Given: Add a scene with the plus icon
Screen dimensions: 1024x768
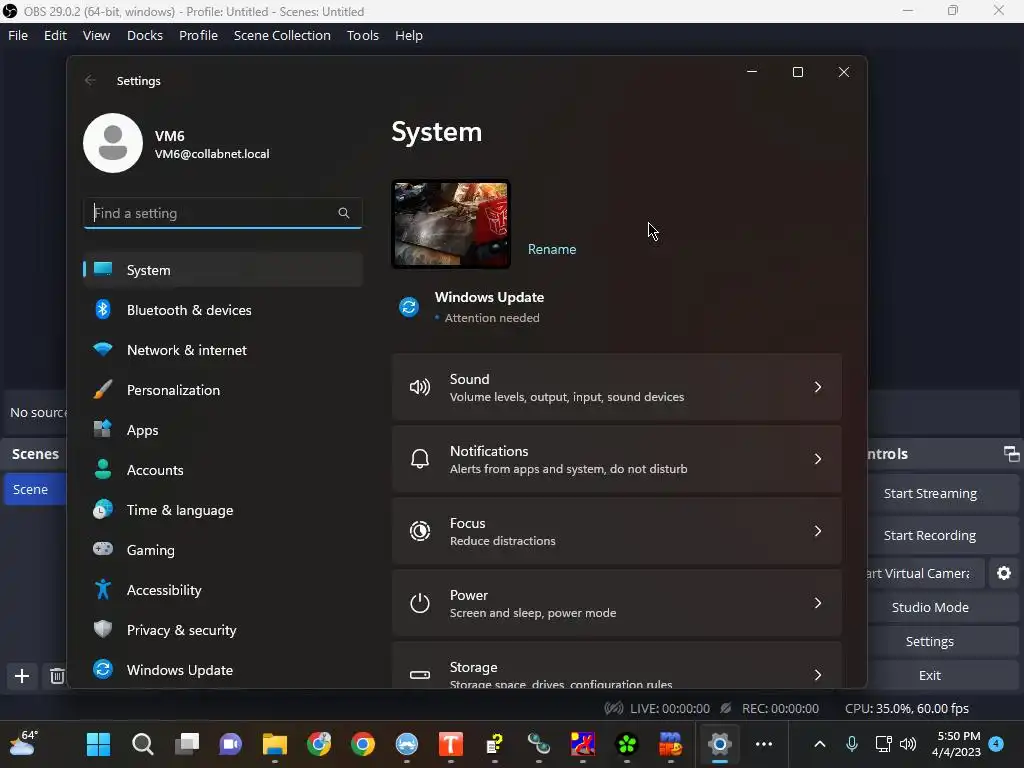Looking at the screenshot, I should pos(22,676).
